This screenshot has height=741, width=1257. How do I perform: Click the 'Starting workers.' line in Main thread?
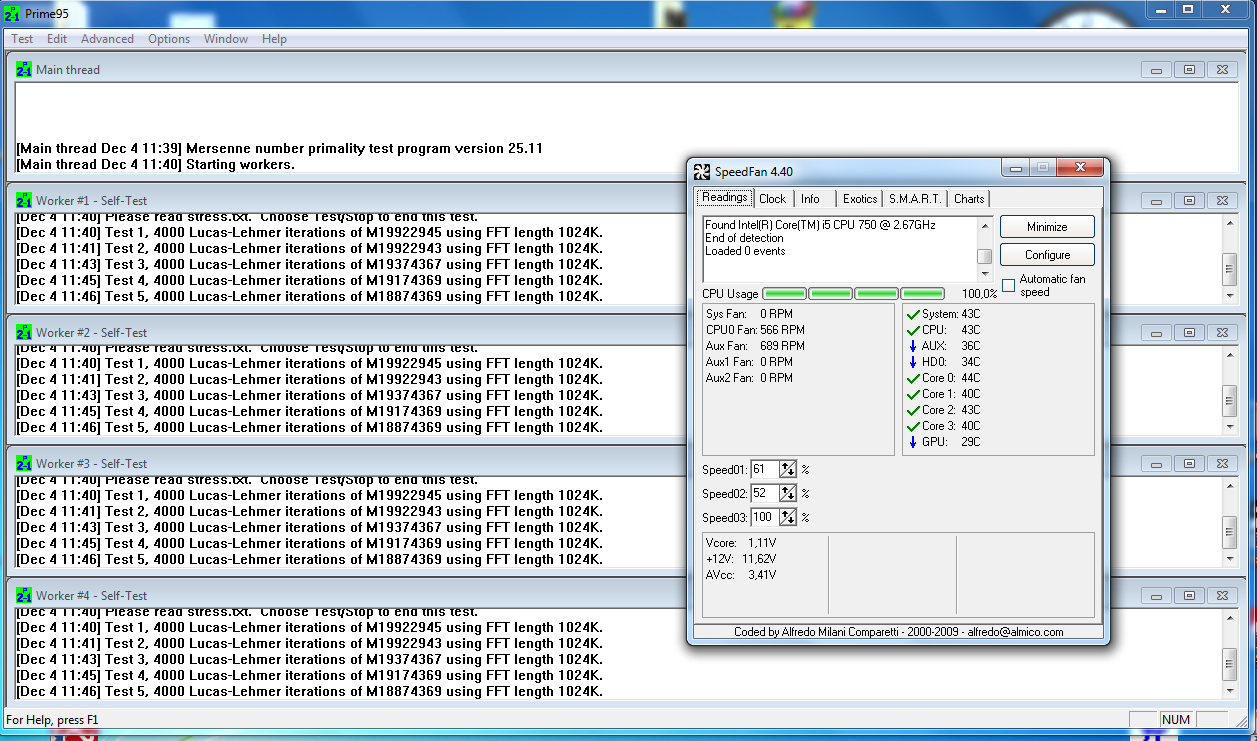coord(155,164)
